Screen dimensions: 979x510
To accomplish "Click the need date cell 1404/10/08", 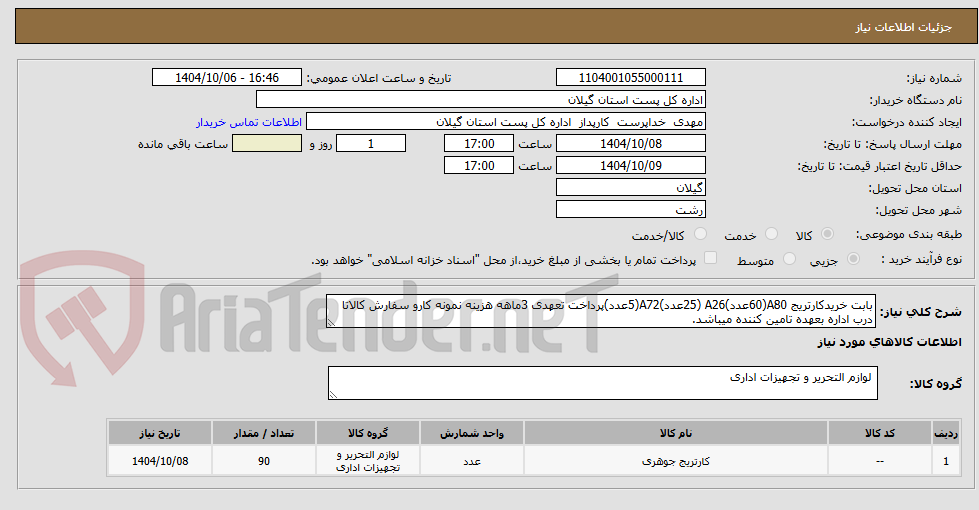I will (x=160, y=461).
